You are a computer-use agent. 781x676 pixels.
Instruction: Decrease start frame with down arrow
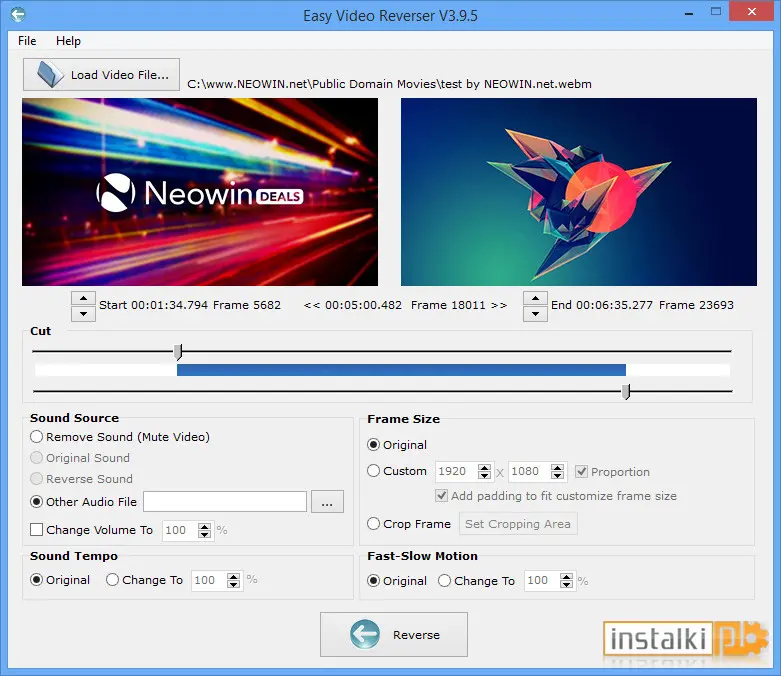83,314
